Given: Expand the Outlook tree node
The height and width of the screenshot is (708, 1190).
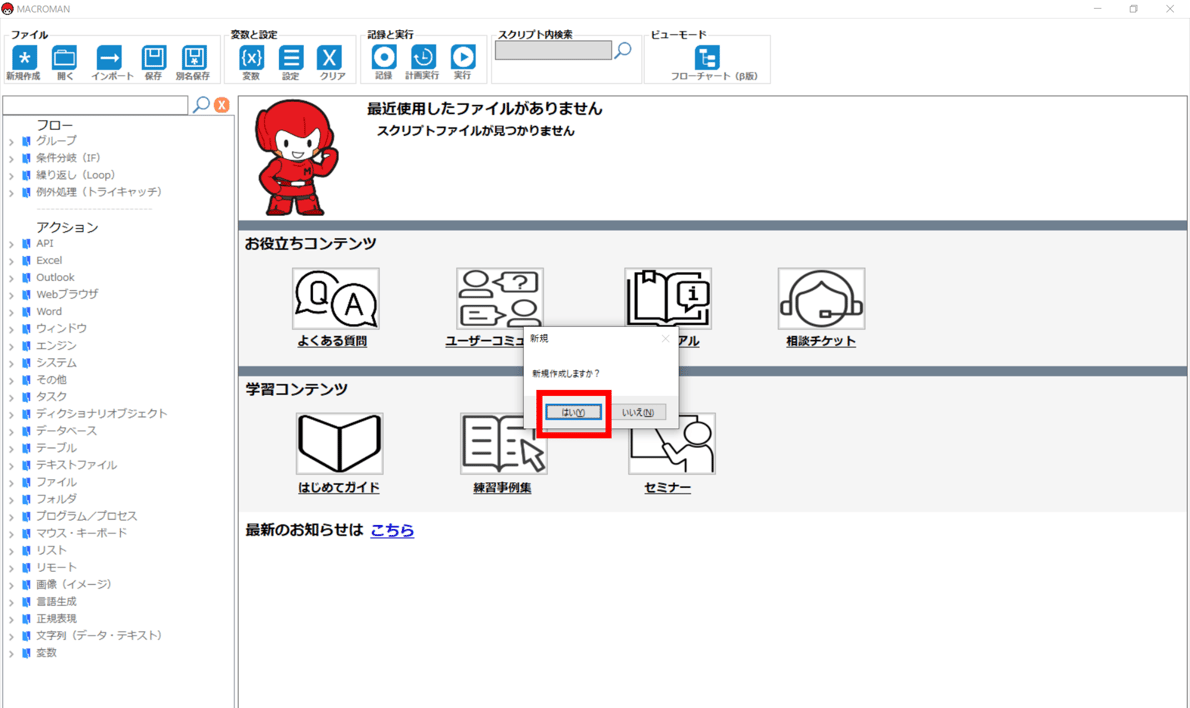Looking at the screenshot, I should (11, 278).
